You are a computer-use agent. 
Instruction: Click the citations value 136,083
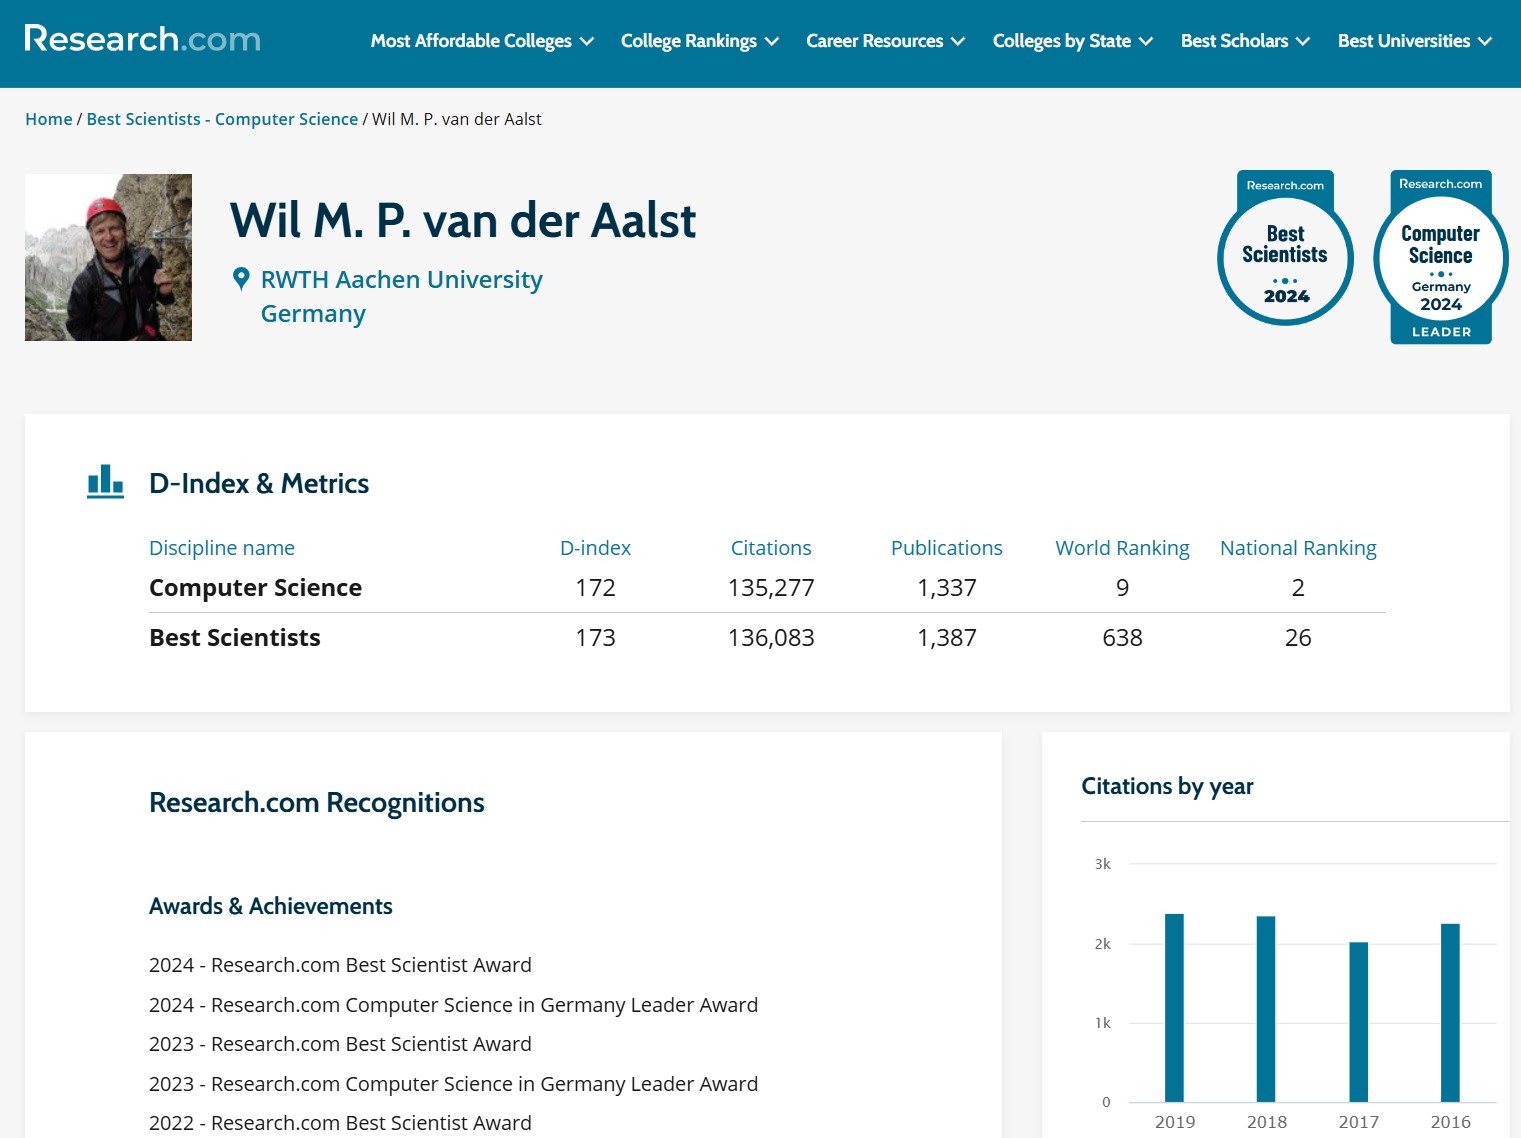[x=771, y=638]
